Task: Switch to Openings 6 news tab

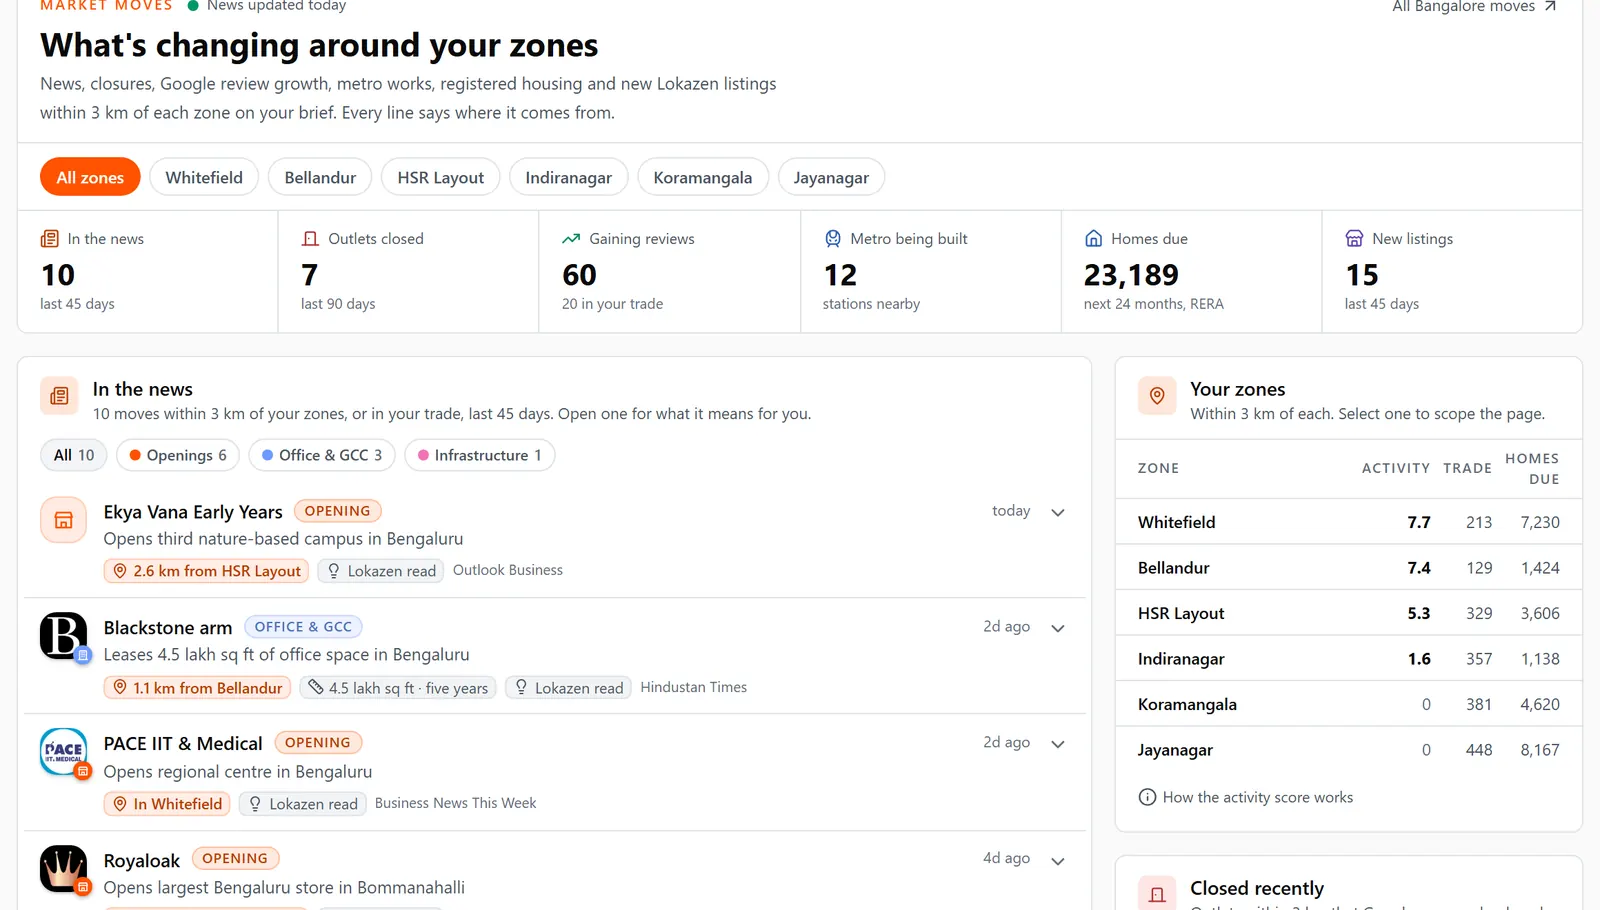Action: pos(178,455)
